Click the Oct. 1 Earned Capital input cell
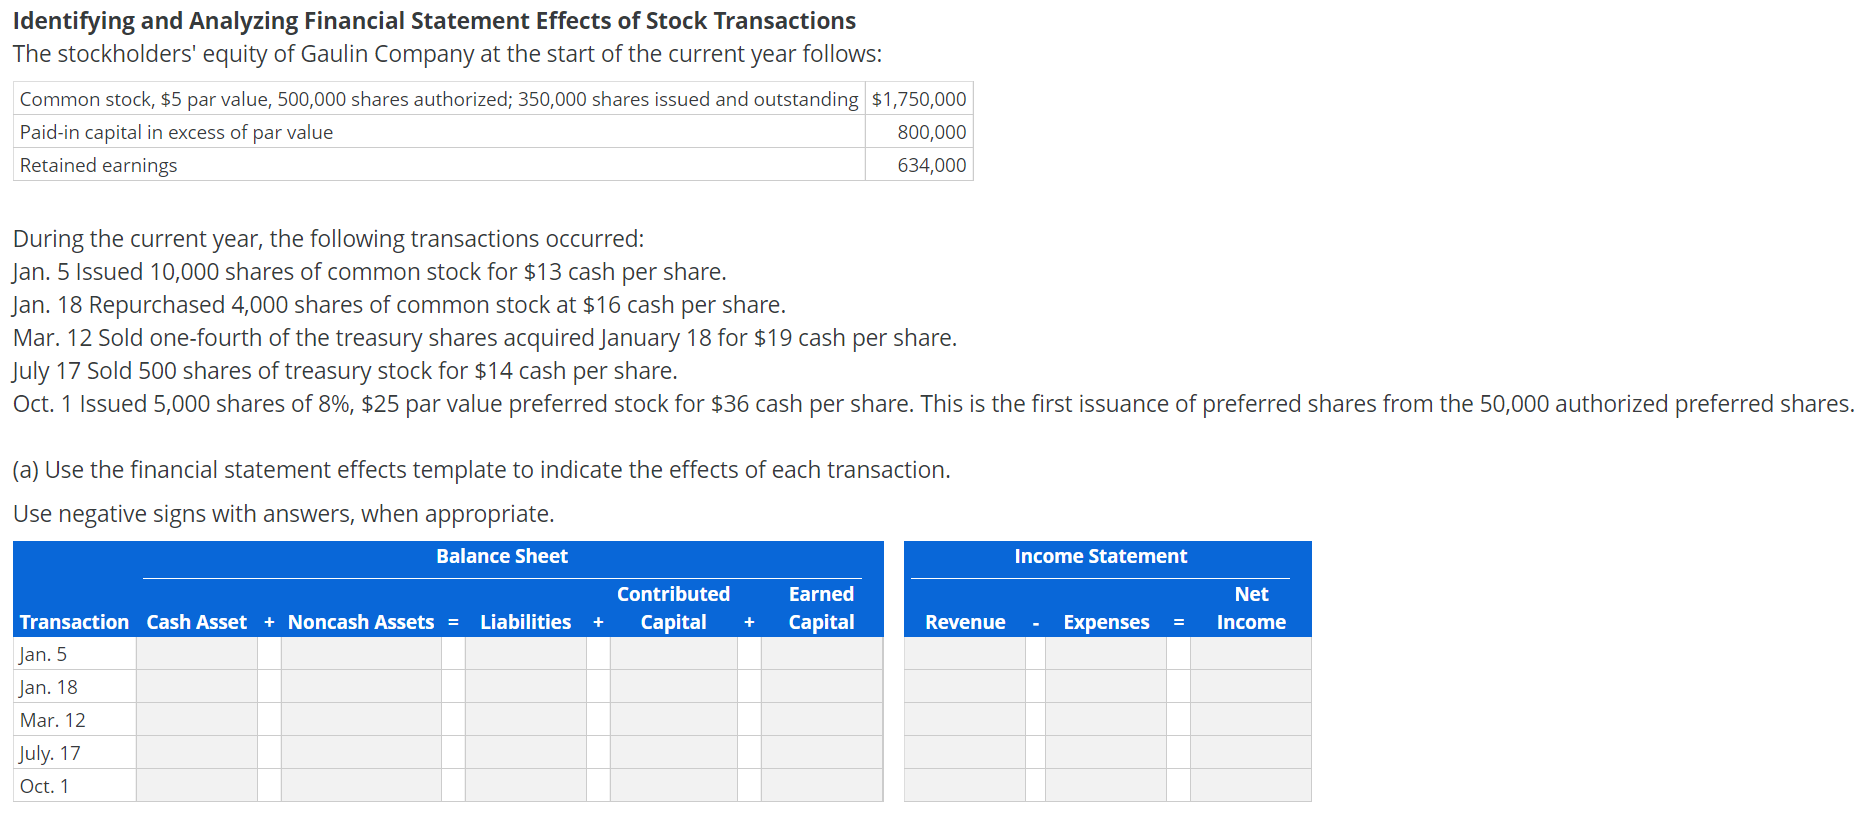1869x820 pixels. 822,786
